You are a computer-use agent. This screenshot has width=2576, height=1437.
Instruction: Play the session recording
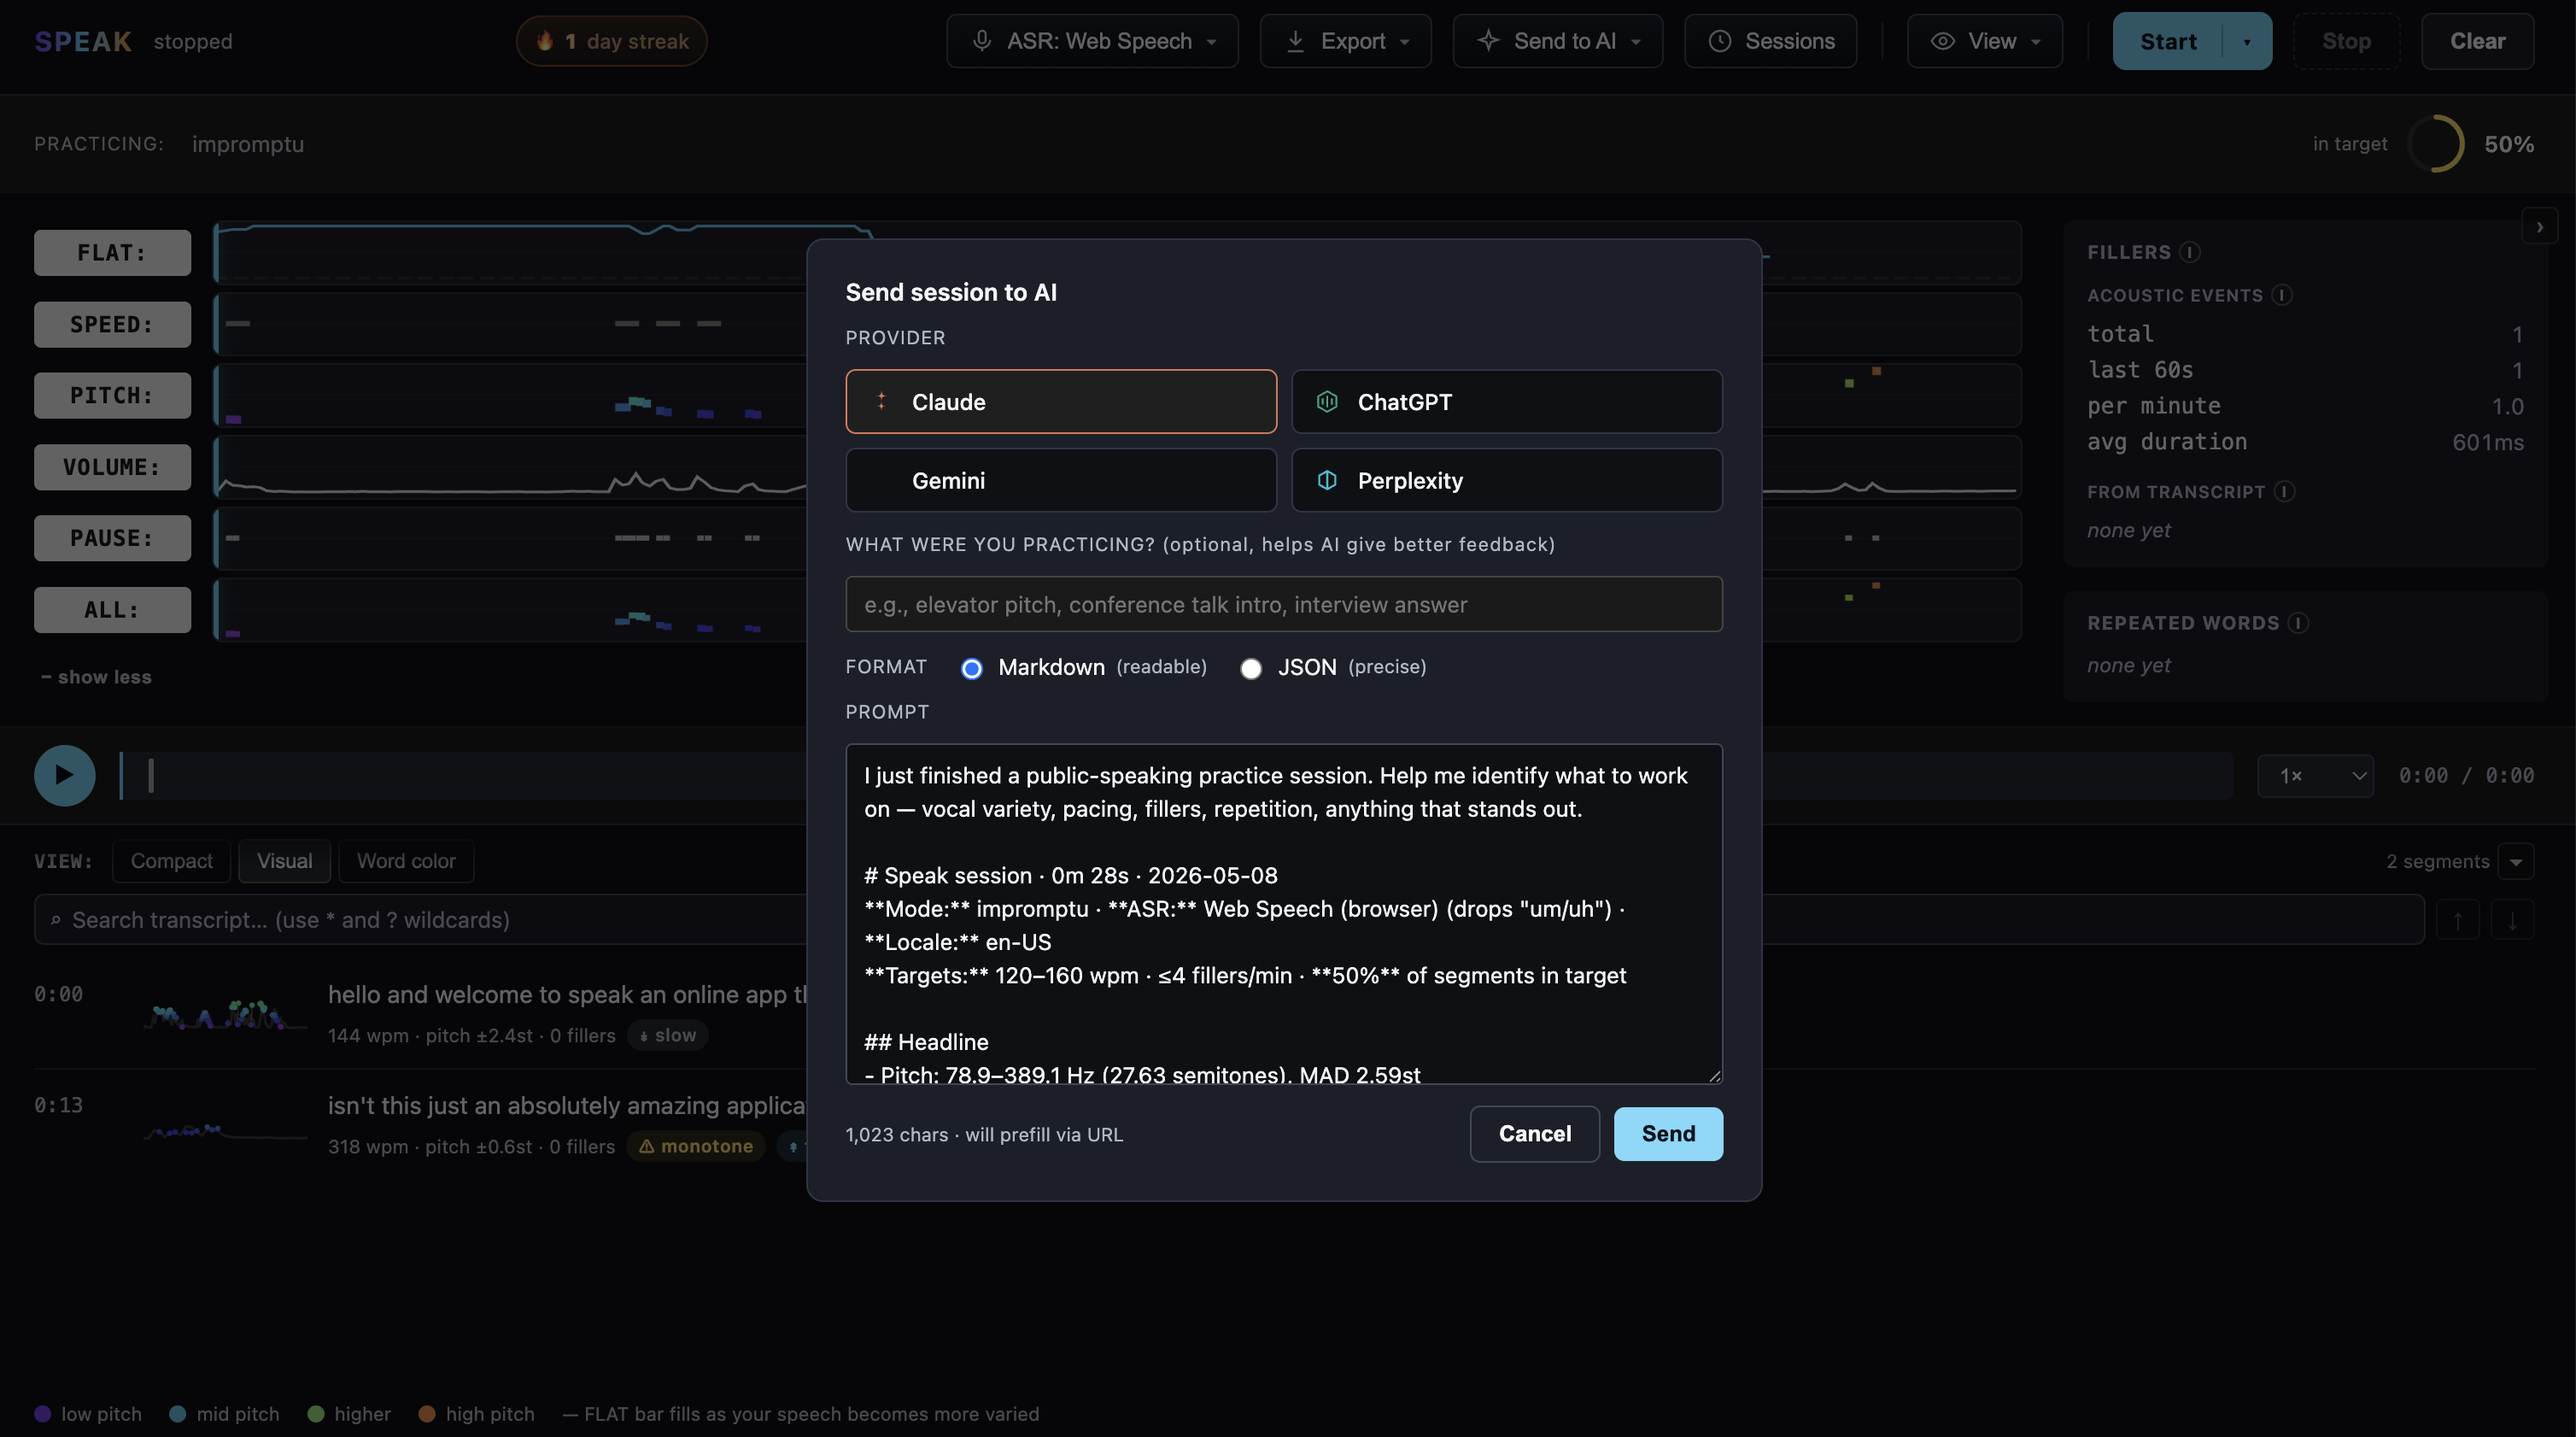[65, 775]
